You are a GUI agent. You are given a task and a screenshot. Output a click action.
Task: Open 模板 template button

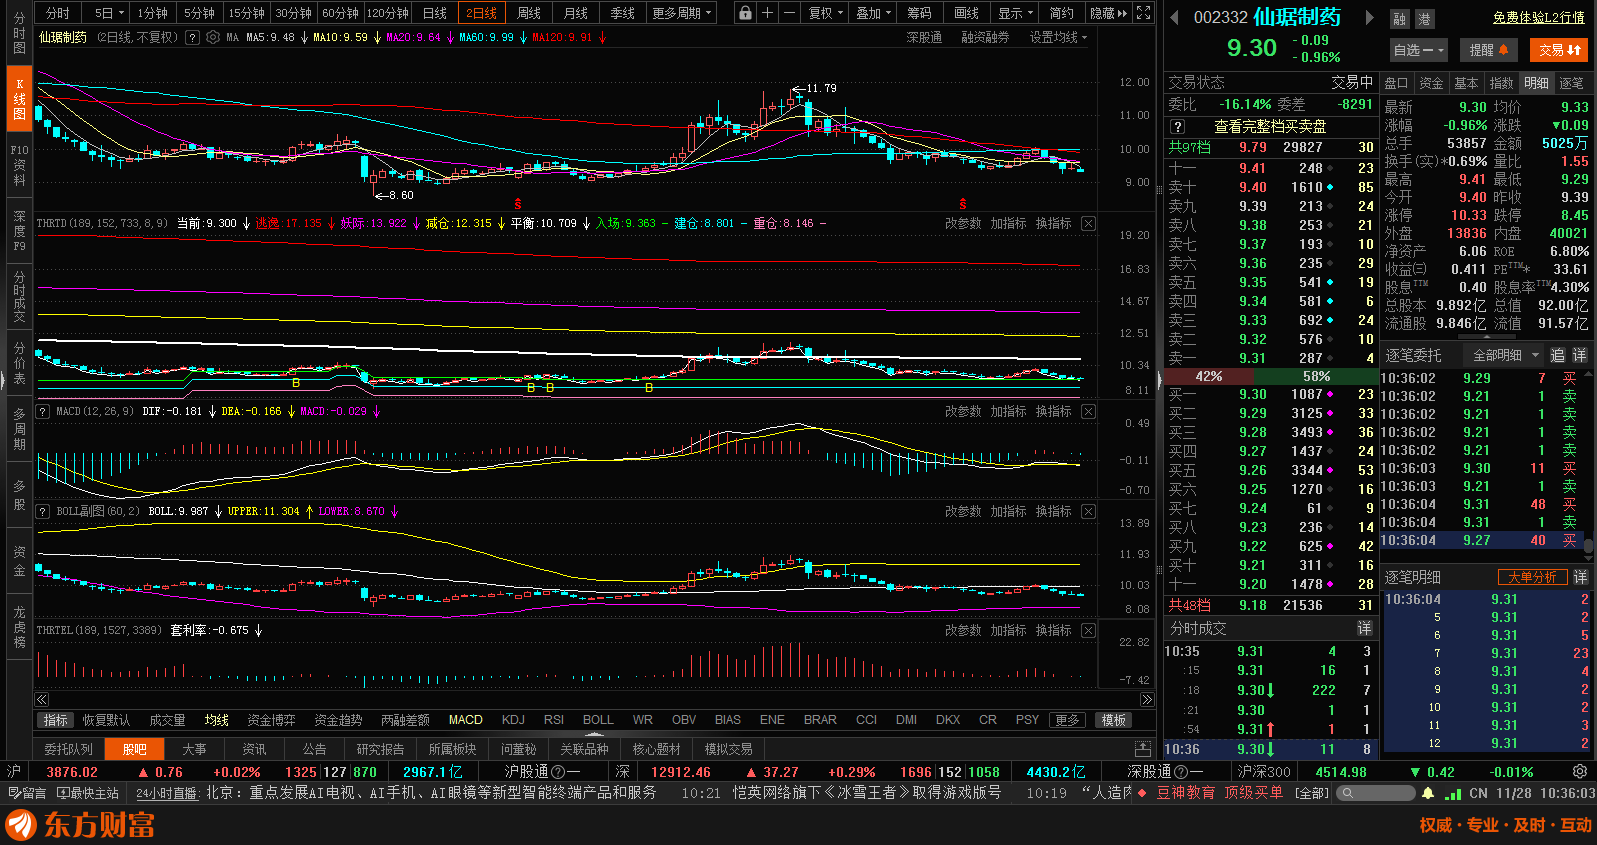click(1113, 720)
